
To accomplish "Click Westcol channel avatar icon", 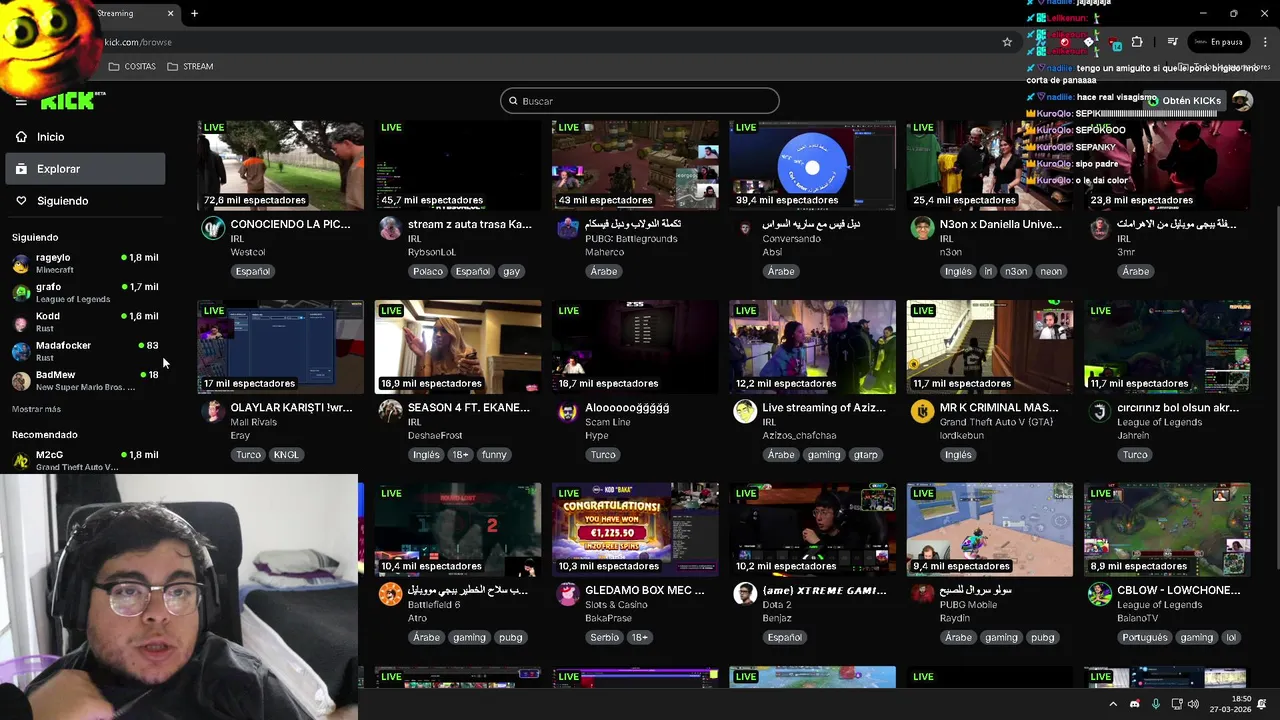I will click(213, 229).
